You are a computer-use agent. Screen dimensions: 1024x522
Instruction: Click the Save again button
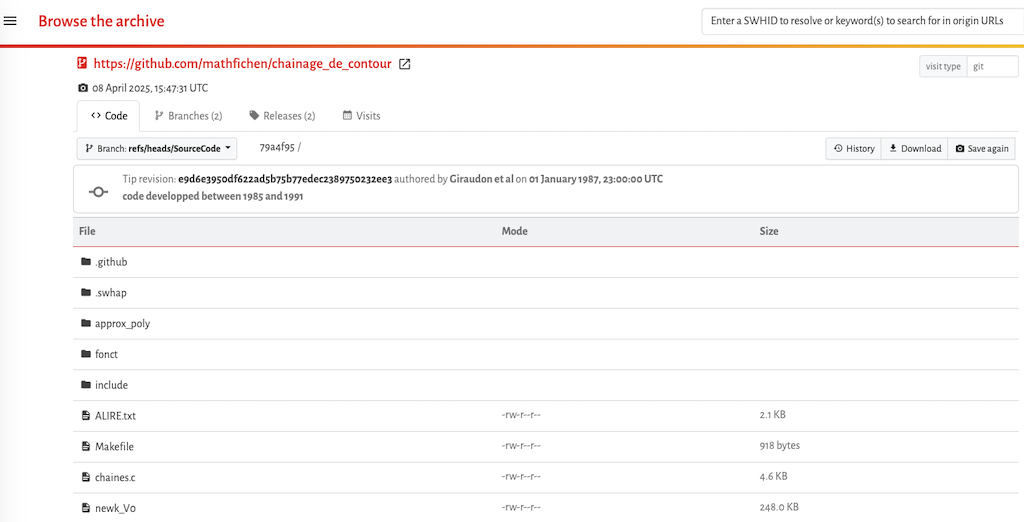click(x=982, y=149)
